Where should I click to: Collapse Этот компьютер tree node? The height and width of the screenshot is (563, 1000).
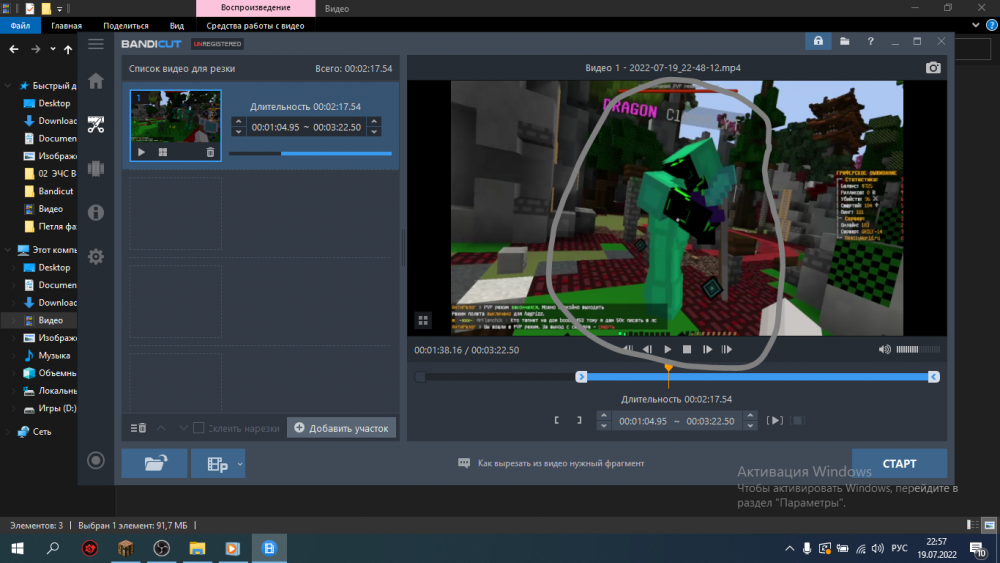pos(8,250)
